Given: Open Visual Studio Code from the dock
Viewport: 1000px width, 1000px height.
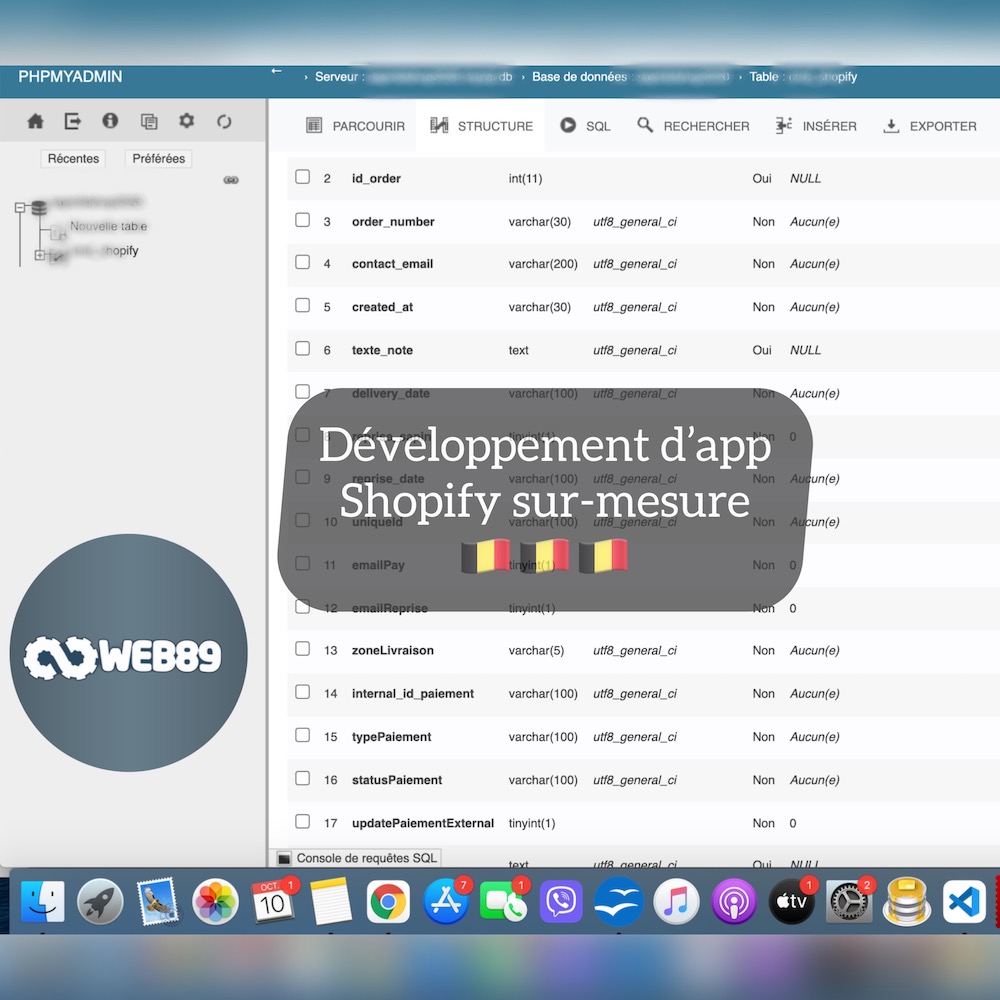Looking at the screenshot, I should (964, 902).
